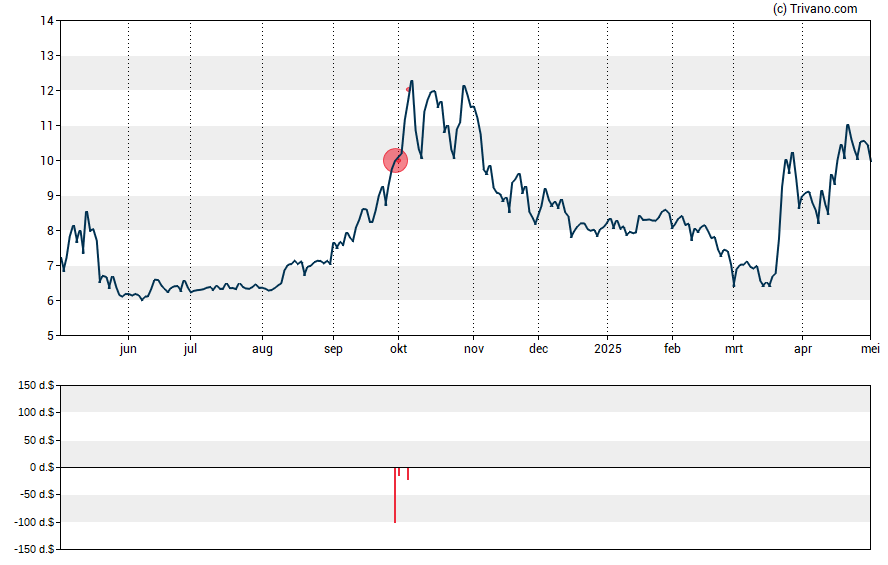
Task: Click the 'jun' month label on the x-axis
Action: (x=128, y=349)
